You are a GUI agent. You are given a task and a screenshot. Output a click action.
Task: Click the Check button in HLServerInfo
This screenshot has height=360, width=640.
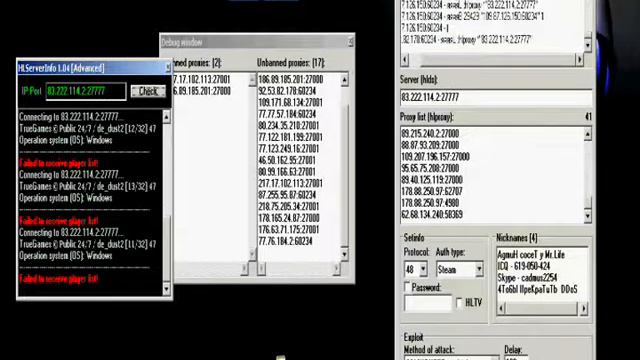coord(148,91)
